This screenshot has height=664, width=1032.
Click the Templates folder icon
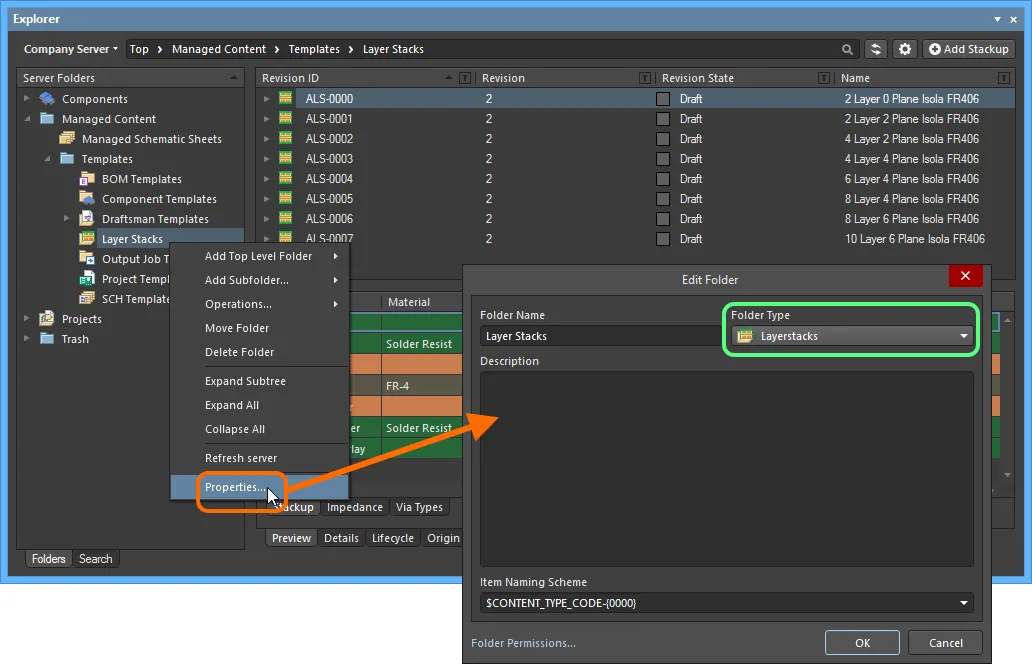[x=66, y=159]
